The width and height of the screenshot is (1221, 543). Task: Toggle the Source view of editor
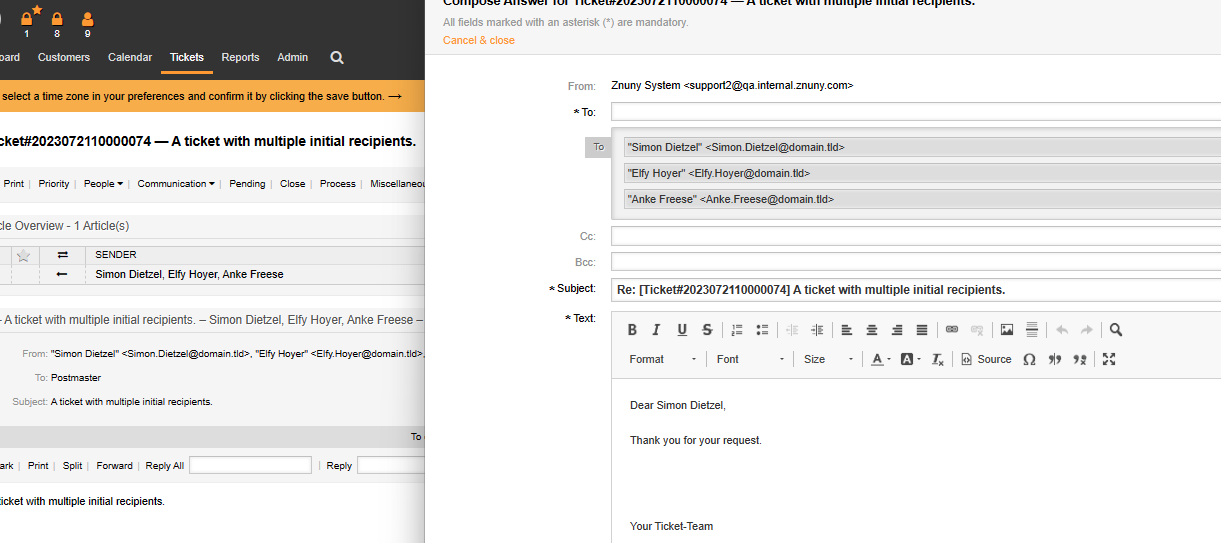(x=986, y=359)
